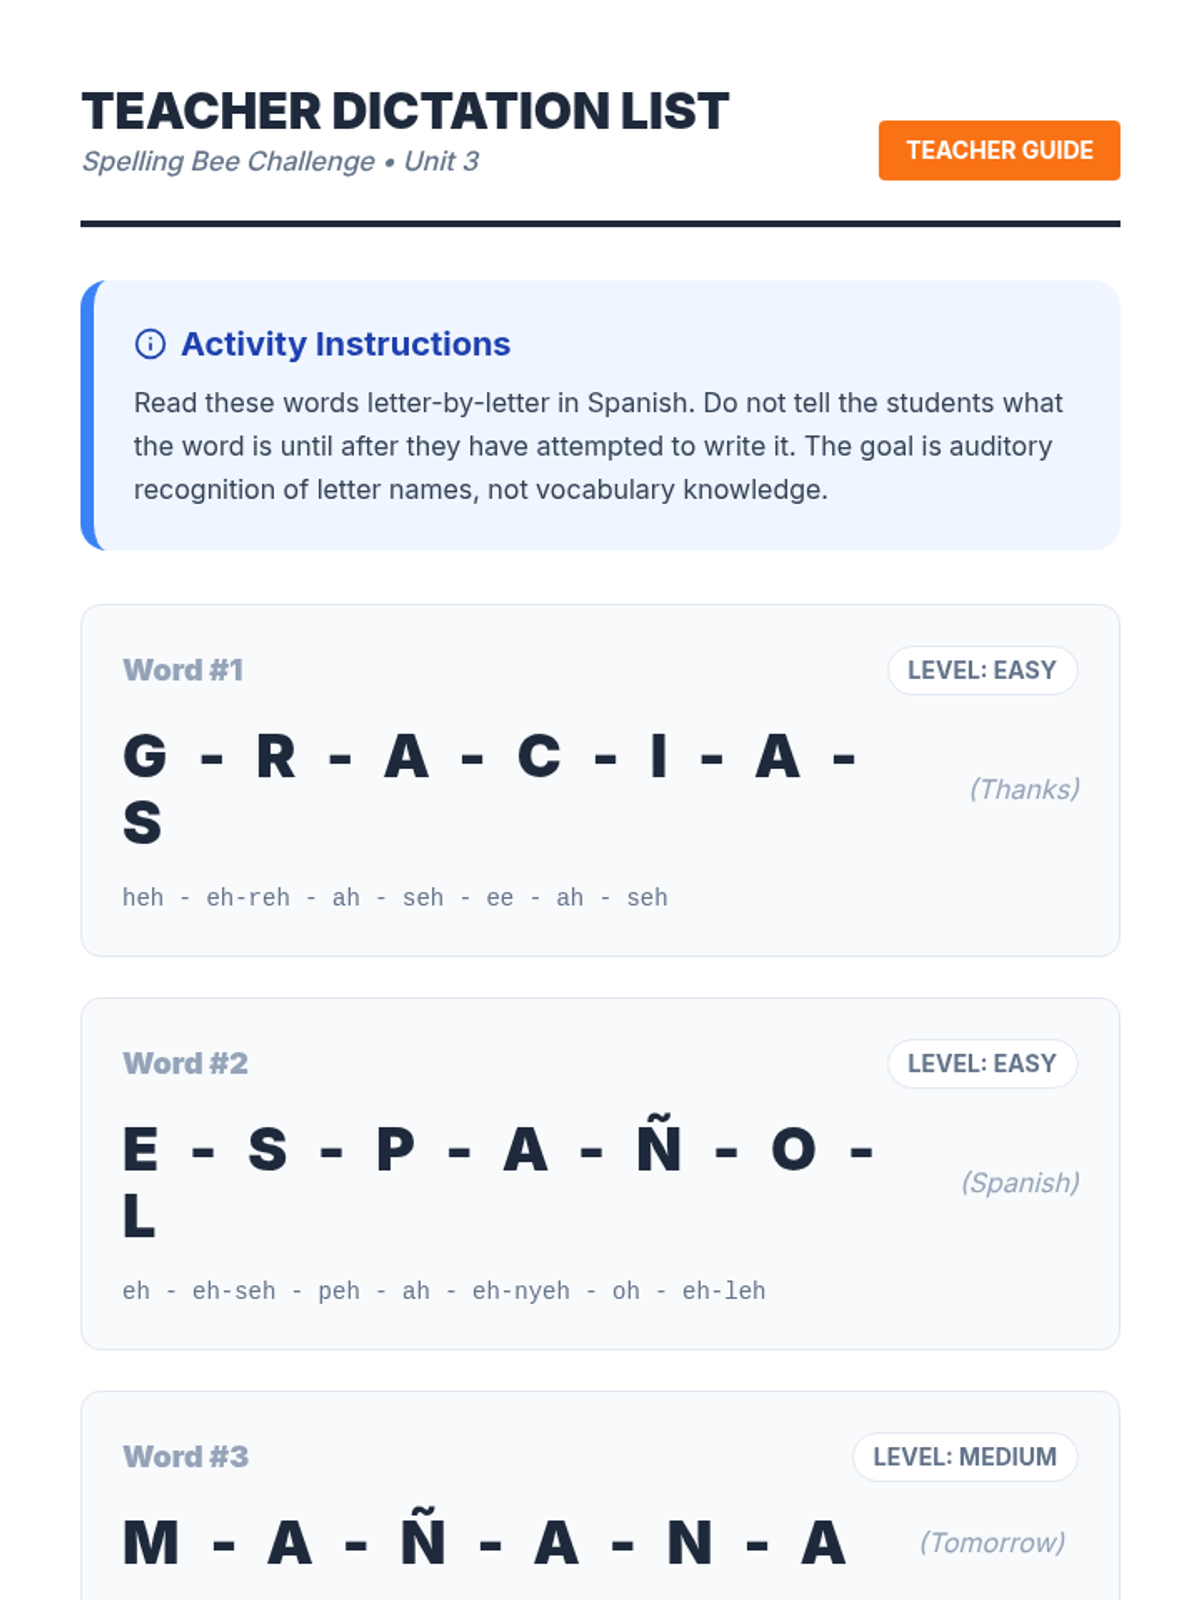
Task: Click the Word #3 label
Action: 185,1457
